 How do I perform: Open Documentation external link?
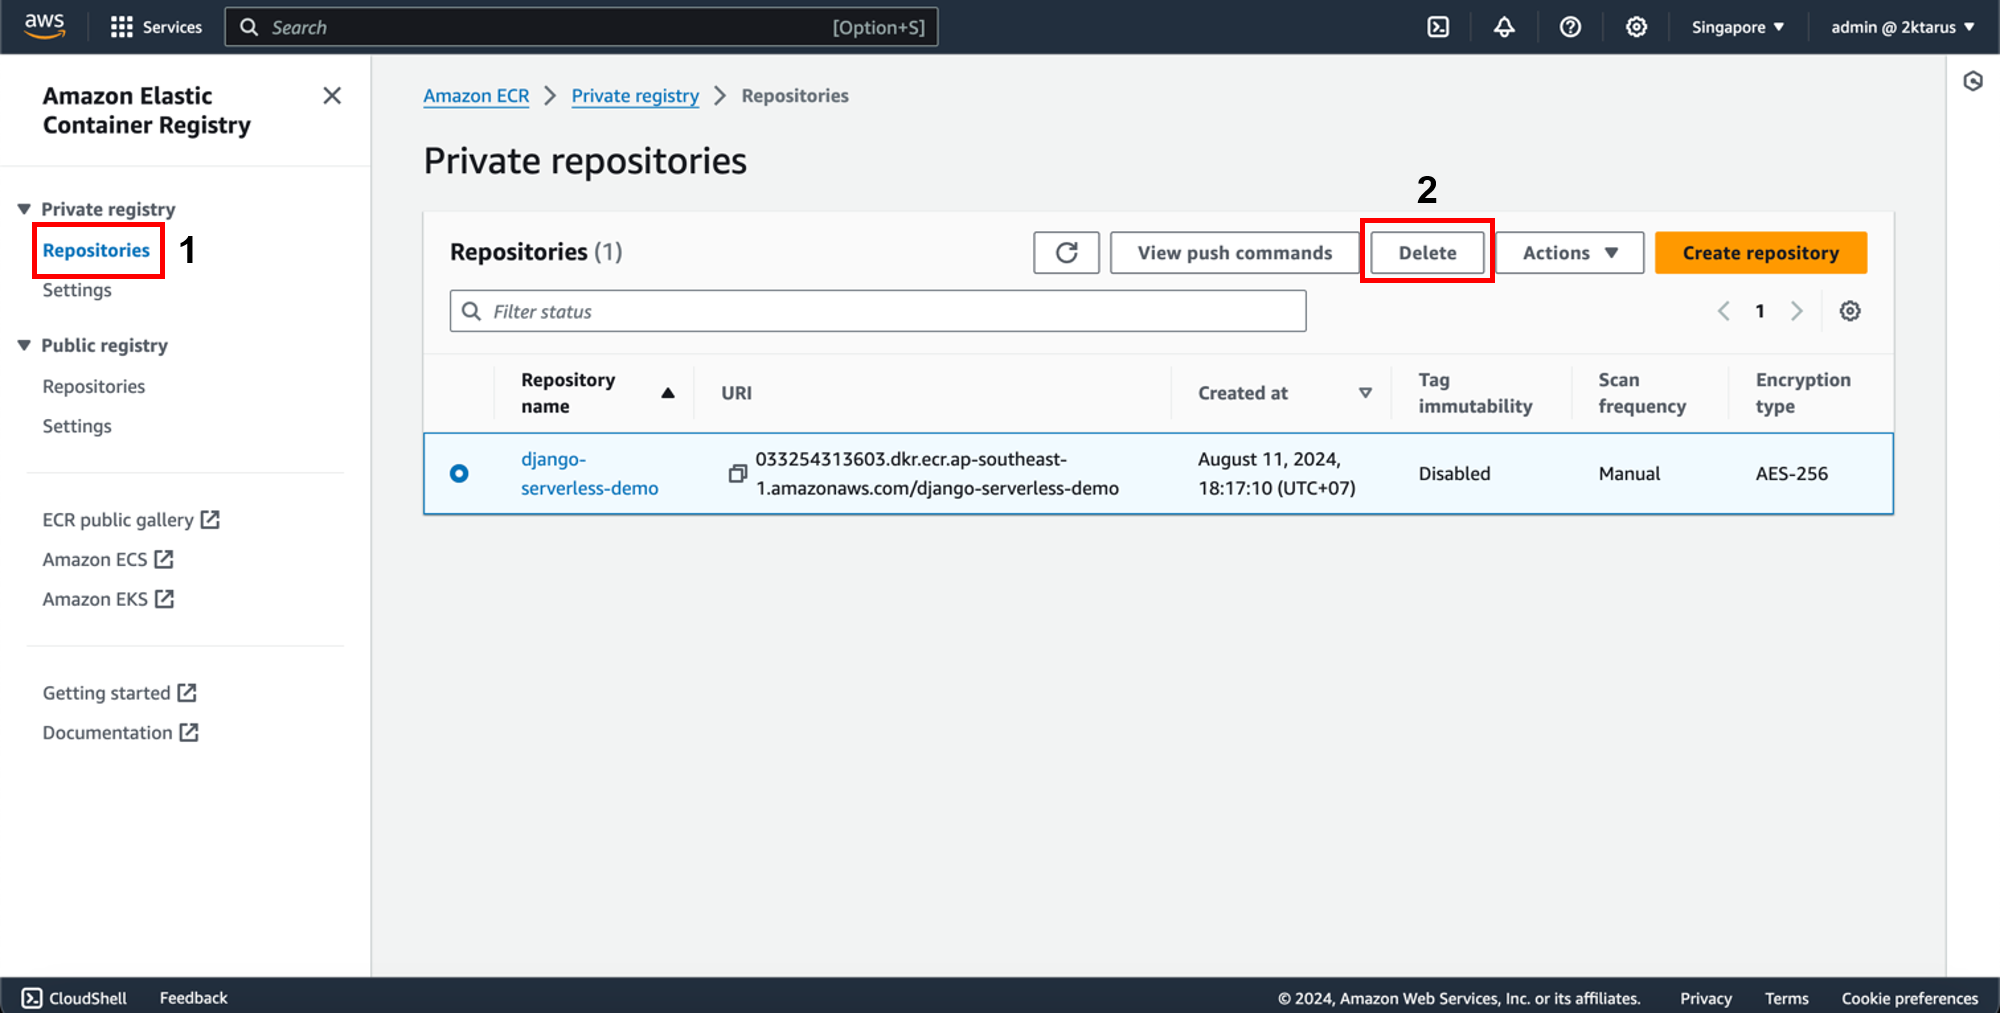click(121, 733)
